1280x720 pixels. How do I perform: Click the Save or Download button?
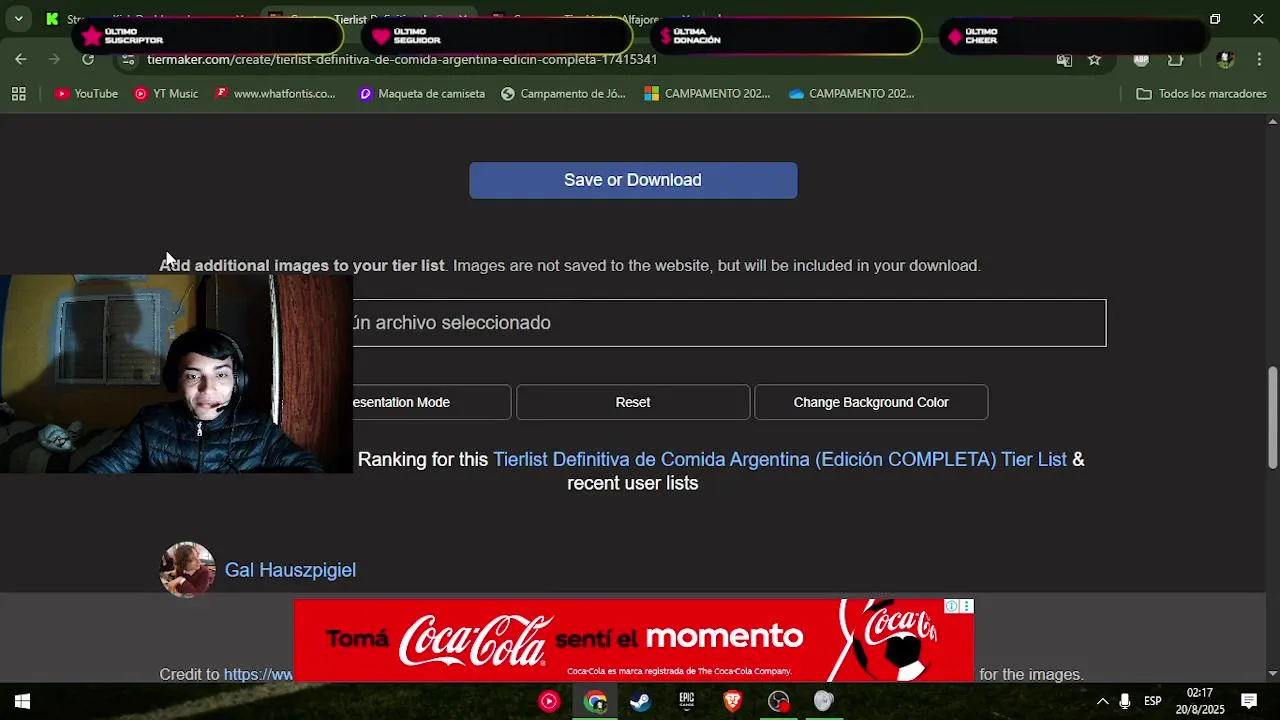click(633, 180)
